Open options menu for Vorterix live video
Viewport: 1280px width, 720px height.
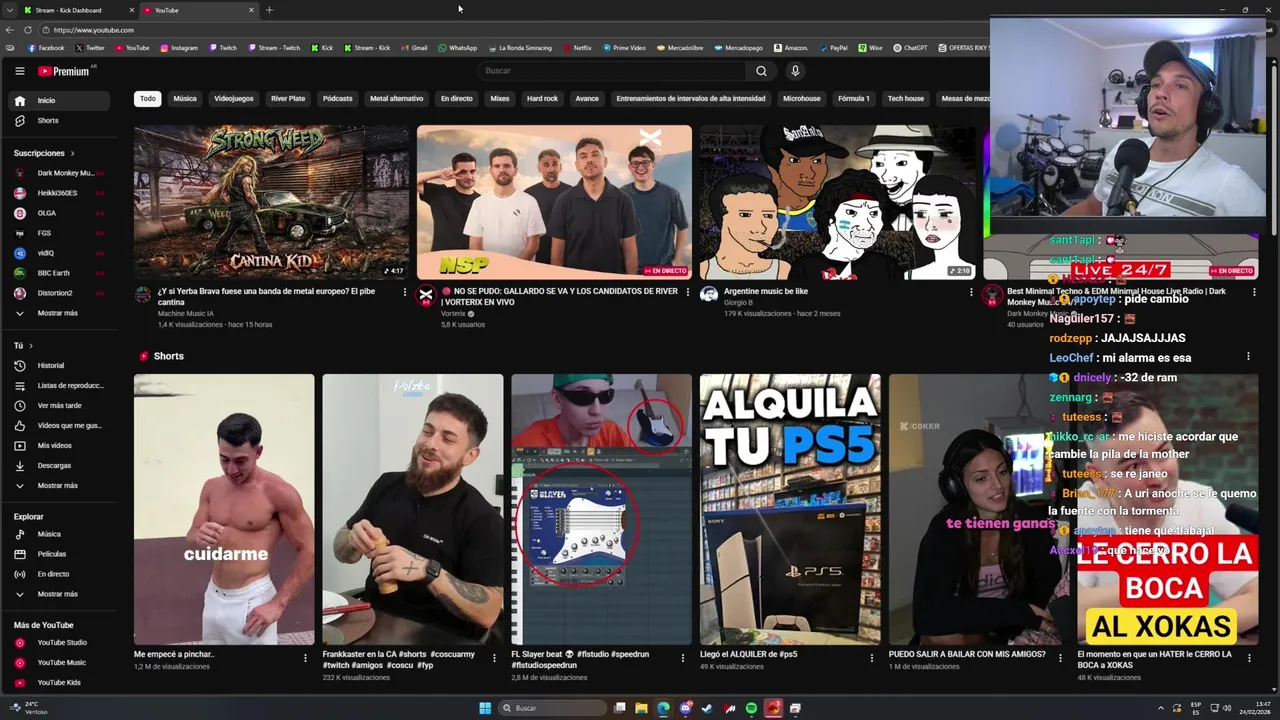click(688, 292)
